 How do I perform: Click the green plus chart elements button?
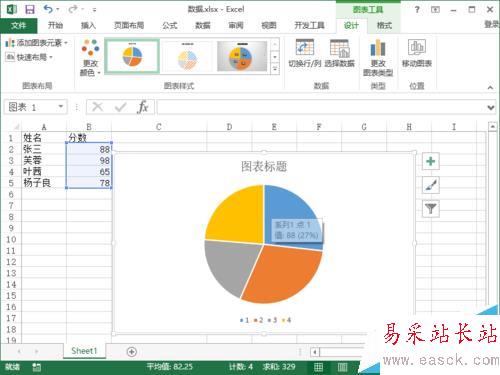(x=431, y=161)
